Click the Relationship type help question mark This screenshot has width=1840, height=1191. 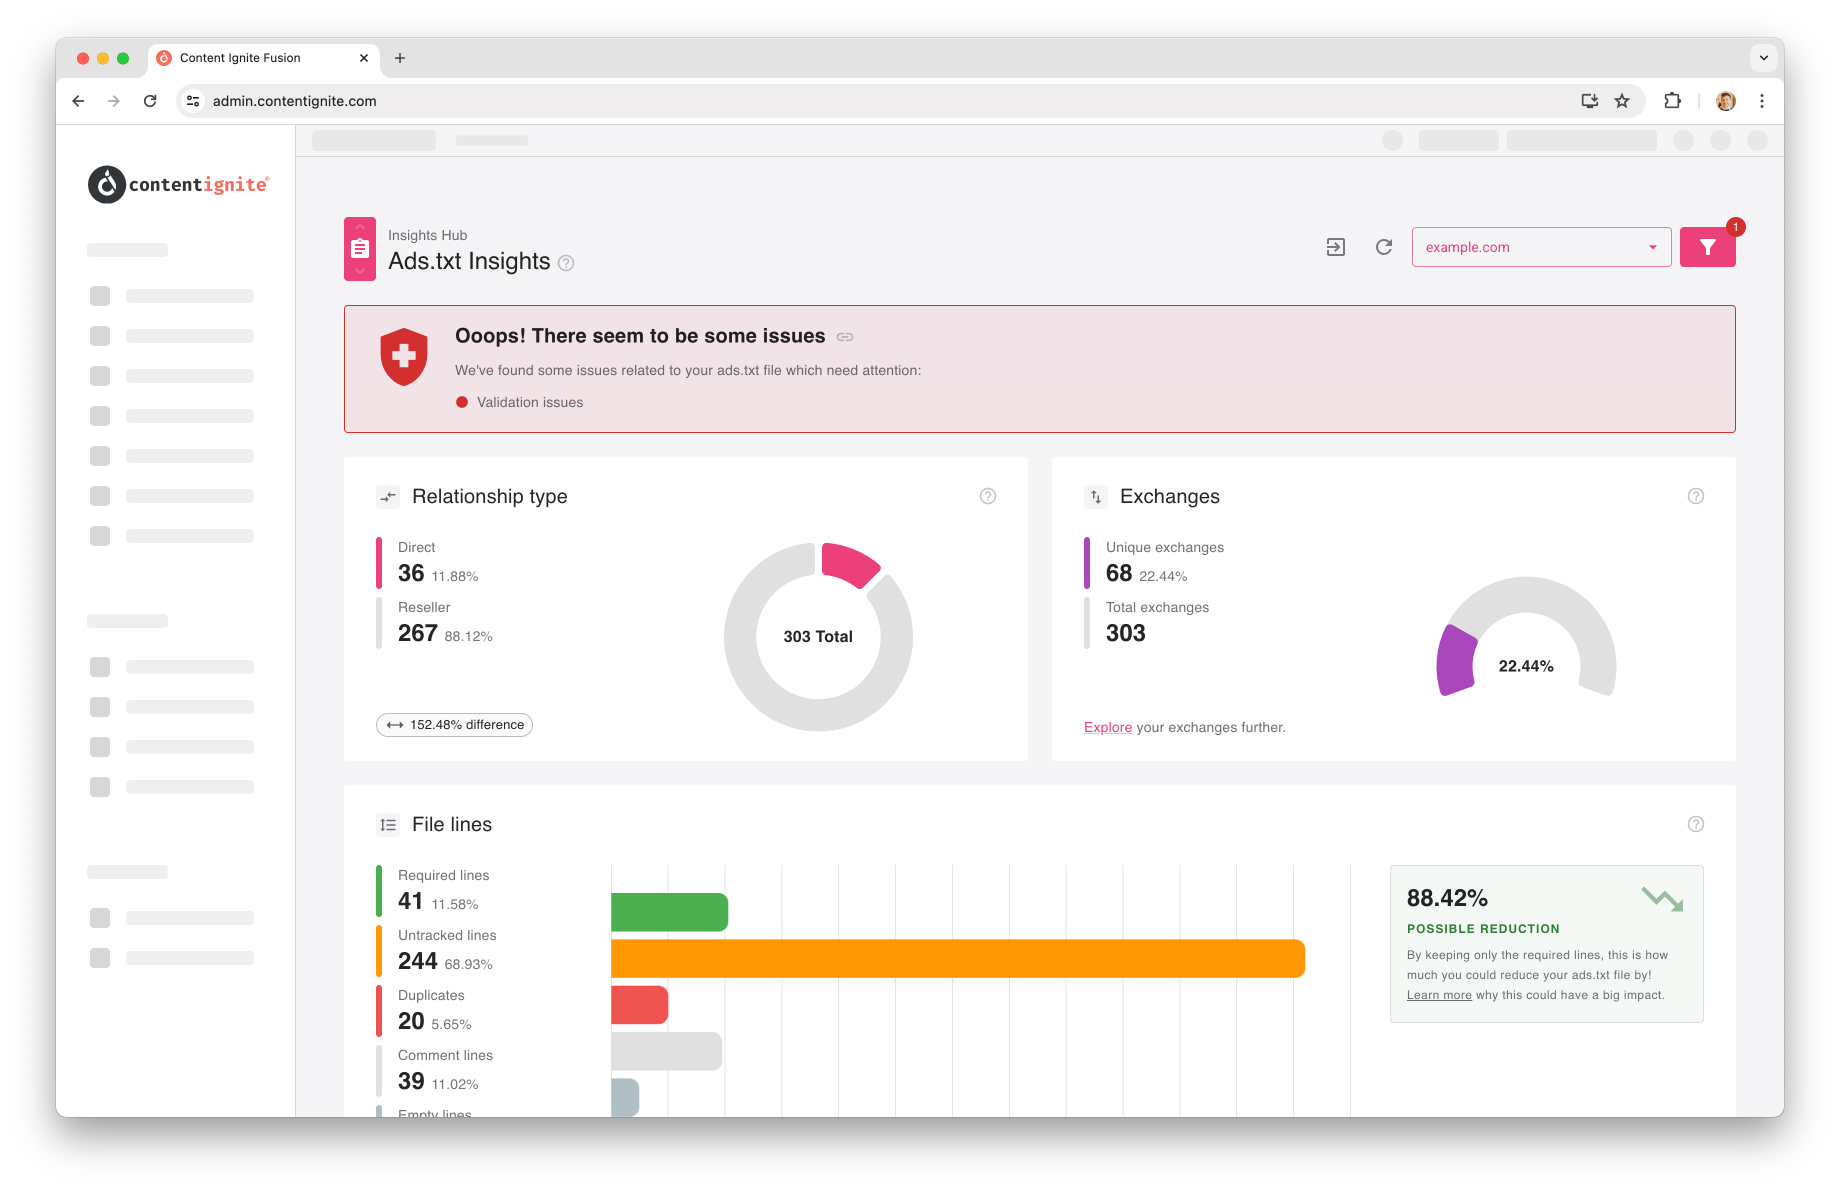[x=988, y=496]
